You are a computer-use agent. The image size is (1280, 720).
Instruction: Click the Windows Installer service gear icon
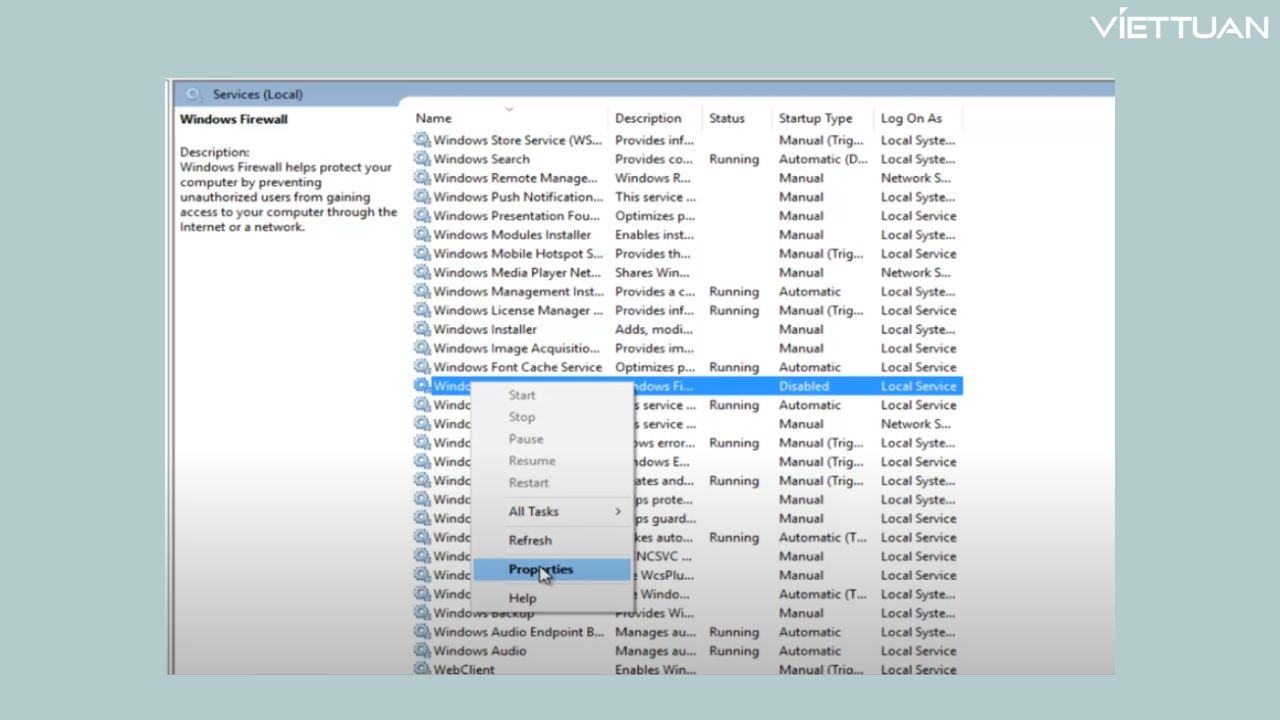coord(422,329)
